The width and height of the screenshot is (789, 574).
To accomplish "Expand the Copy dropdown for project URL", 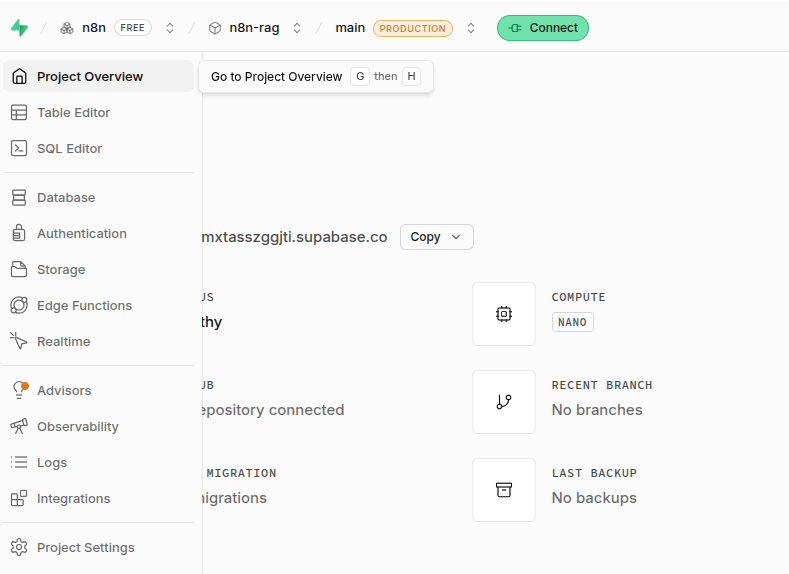I will pos(437,237).
